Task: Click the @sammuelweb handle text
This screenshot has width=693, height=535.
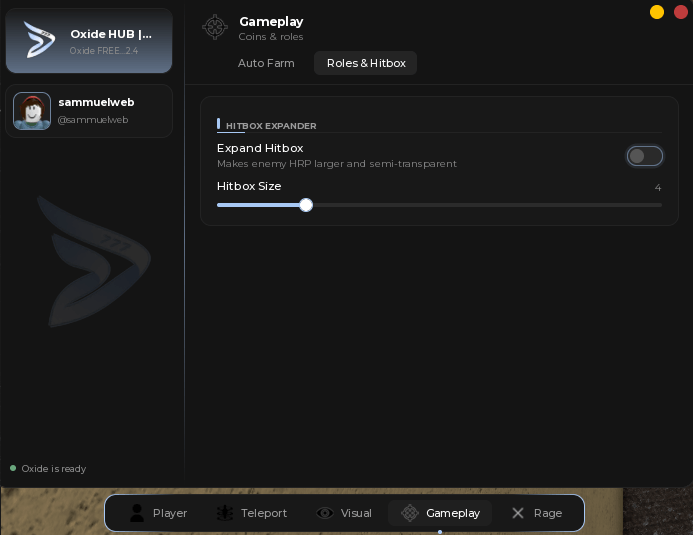Action: pos(93,120)
